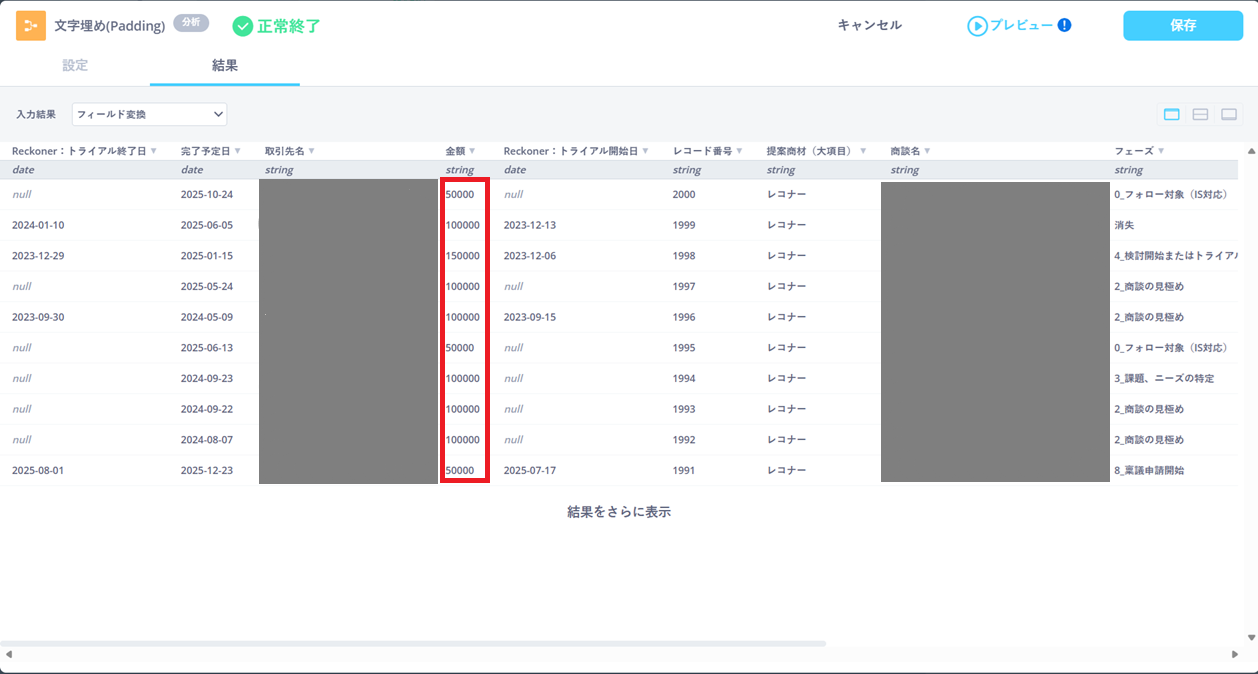Select the split-panel layout view icon

[1200, 115]
